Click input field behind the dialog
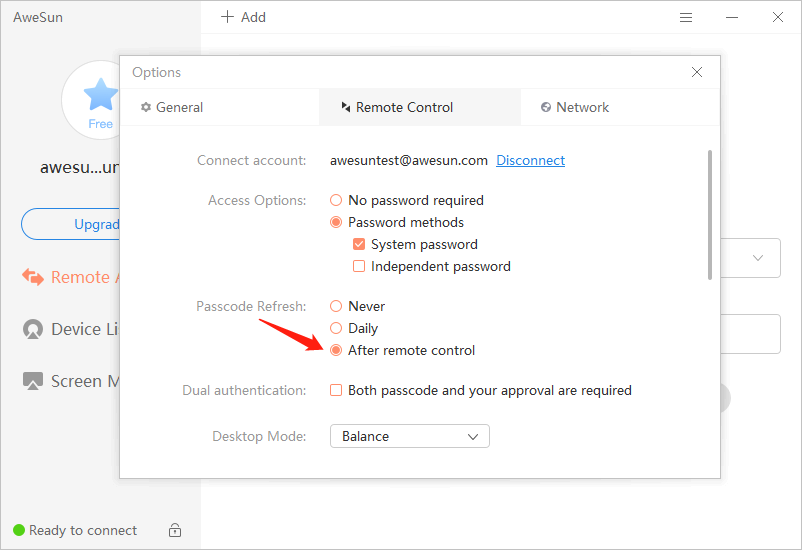This screenshot has height=550, width=802. point(750,334)
